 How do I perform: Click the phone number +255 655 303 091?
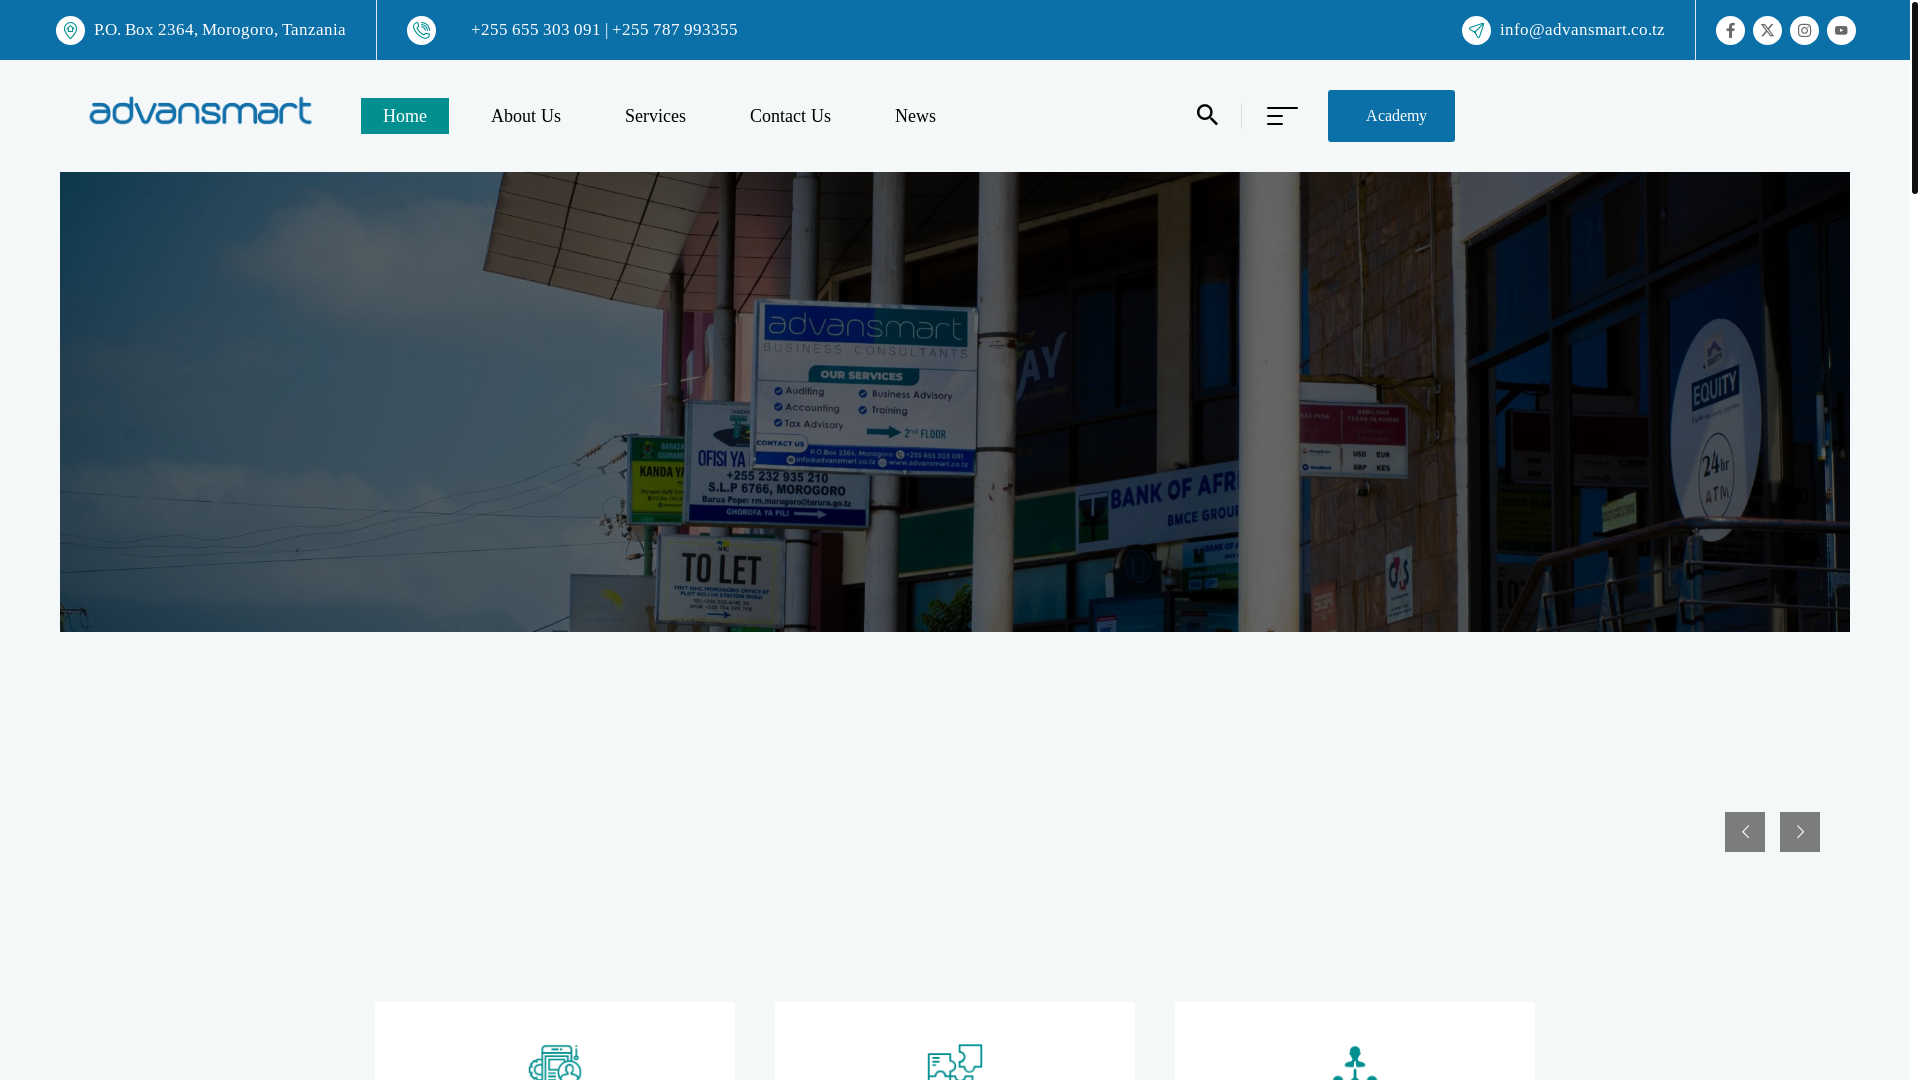(536, 30)
